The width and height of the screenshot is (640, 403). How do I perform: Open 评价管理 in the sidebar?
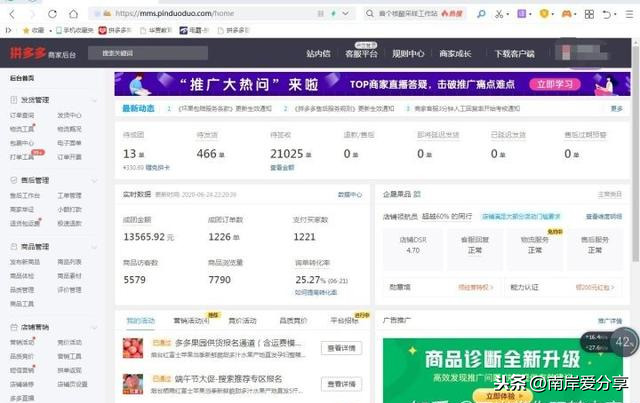click(x=69, y=290)
